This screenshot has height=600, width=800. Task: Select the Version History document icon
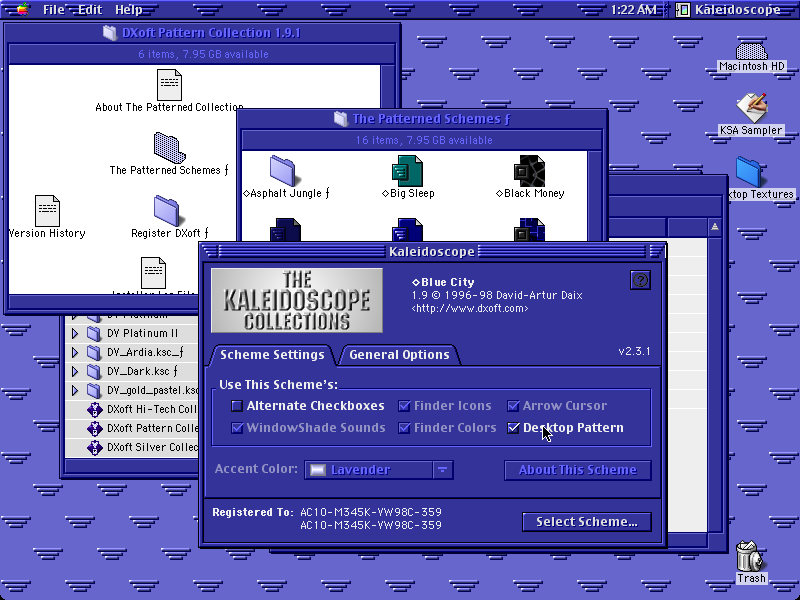click(x=47, y=211)
